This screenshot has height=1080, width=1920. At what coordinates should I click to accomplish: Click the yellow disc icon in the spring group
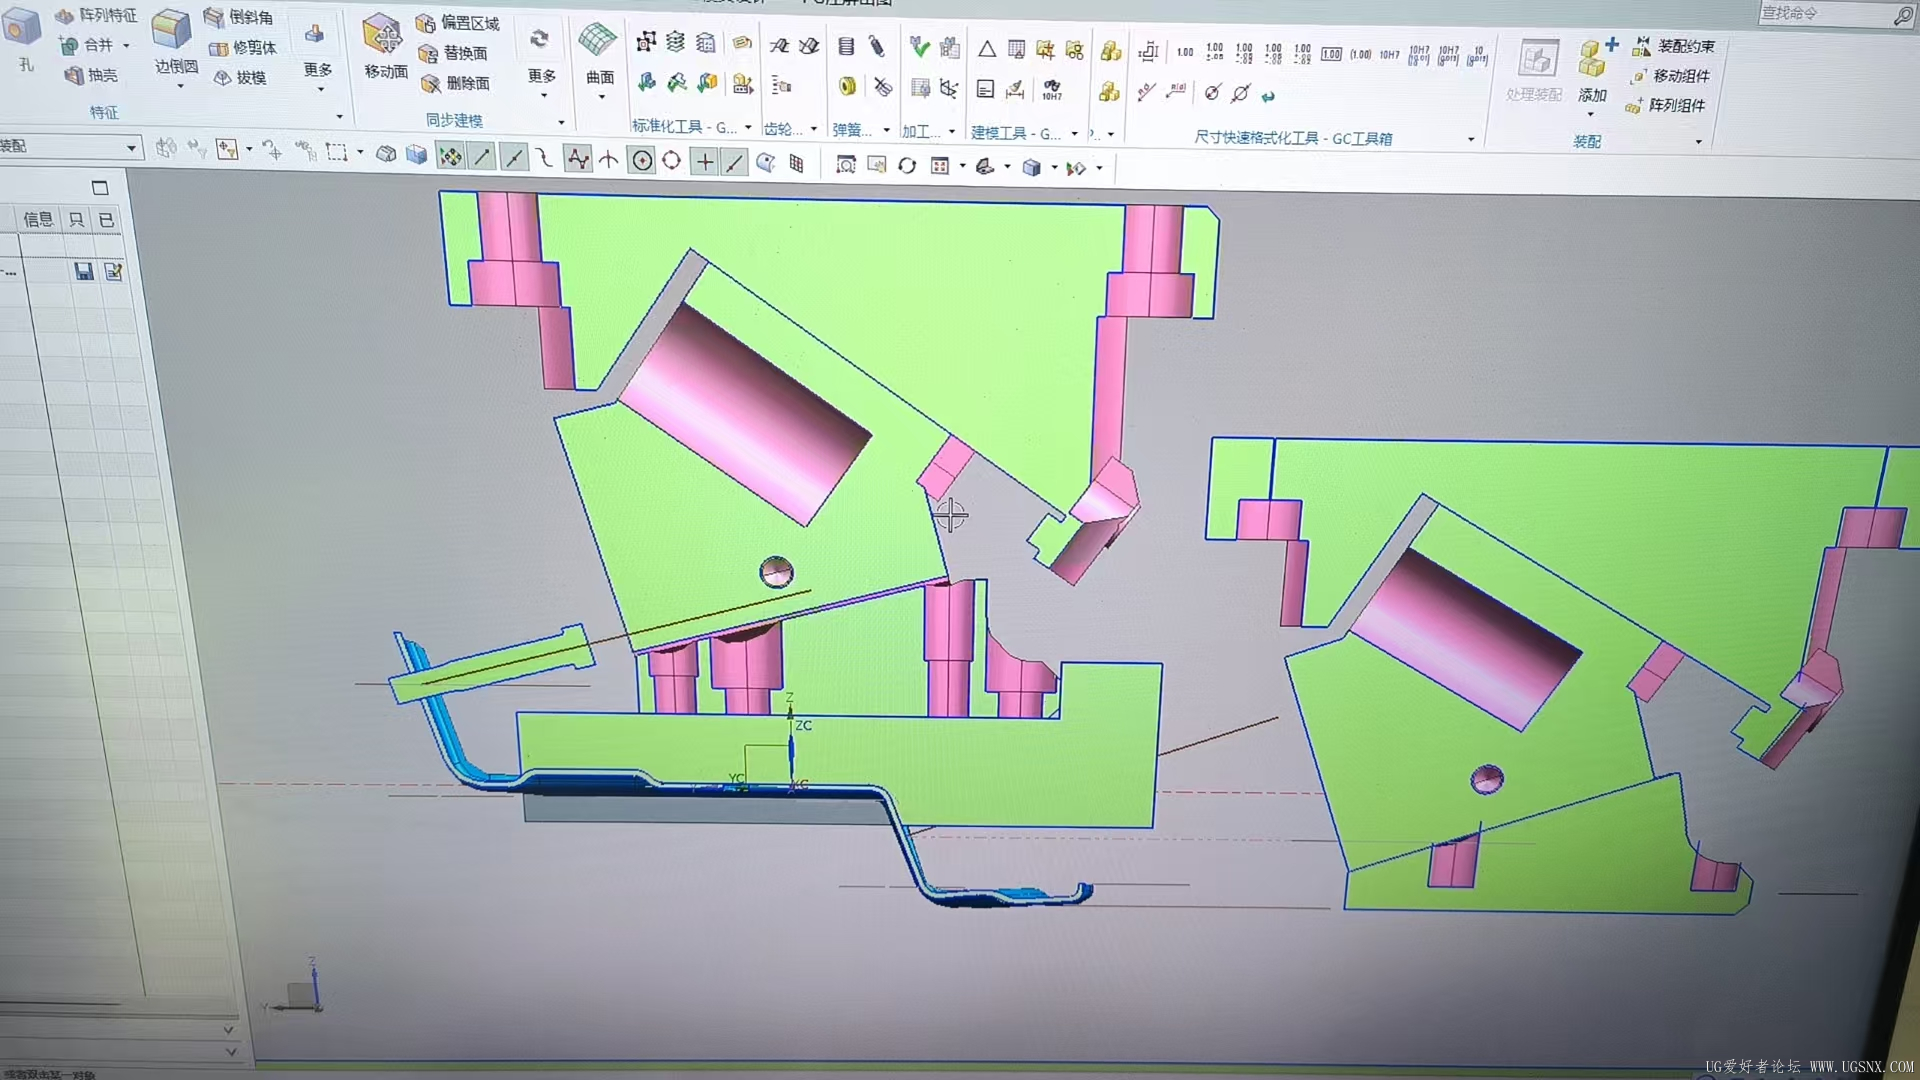[x=847, y=87]
